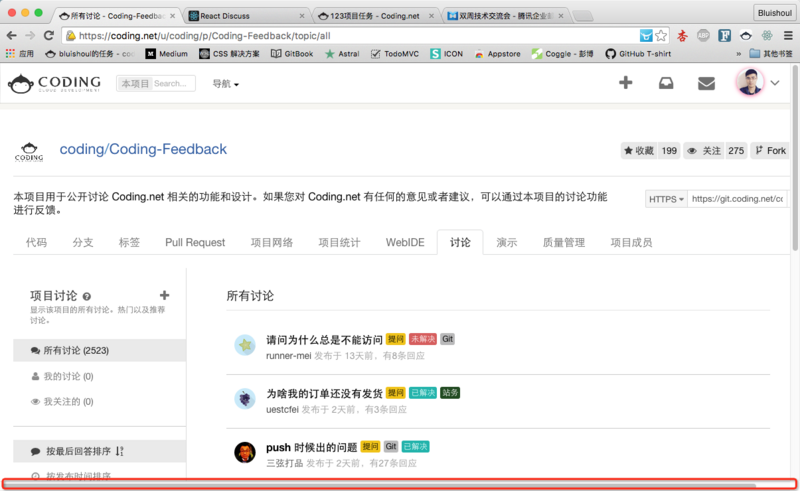Focus the 本项目 search field

pyautogui.click(x=156, y=84)
